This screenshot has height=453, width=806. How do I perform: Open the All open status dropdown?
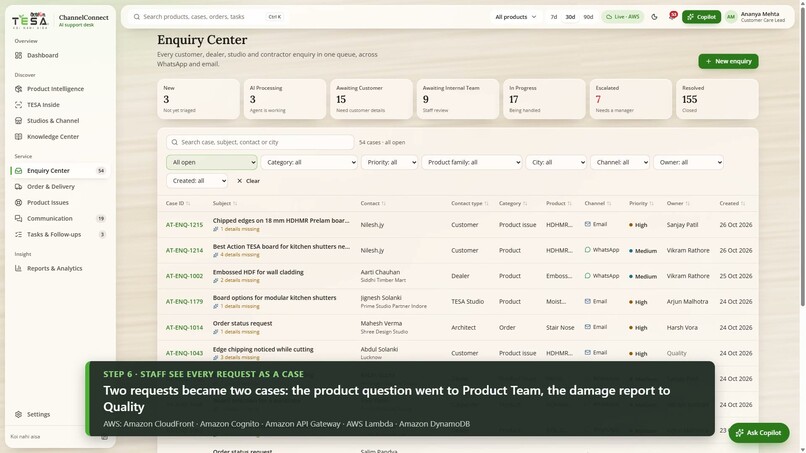coord(211,162)
